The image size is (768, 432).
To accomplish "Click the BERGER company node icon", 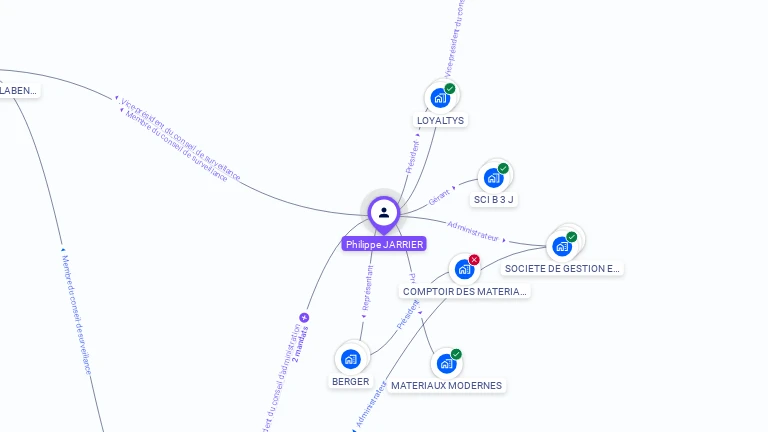I will pos(351,359).
